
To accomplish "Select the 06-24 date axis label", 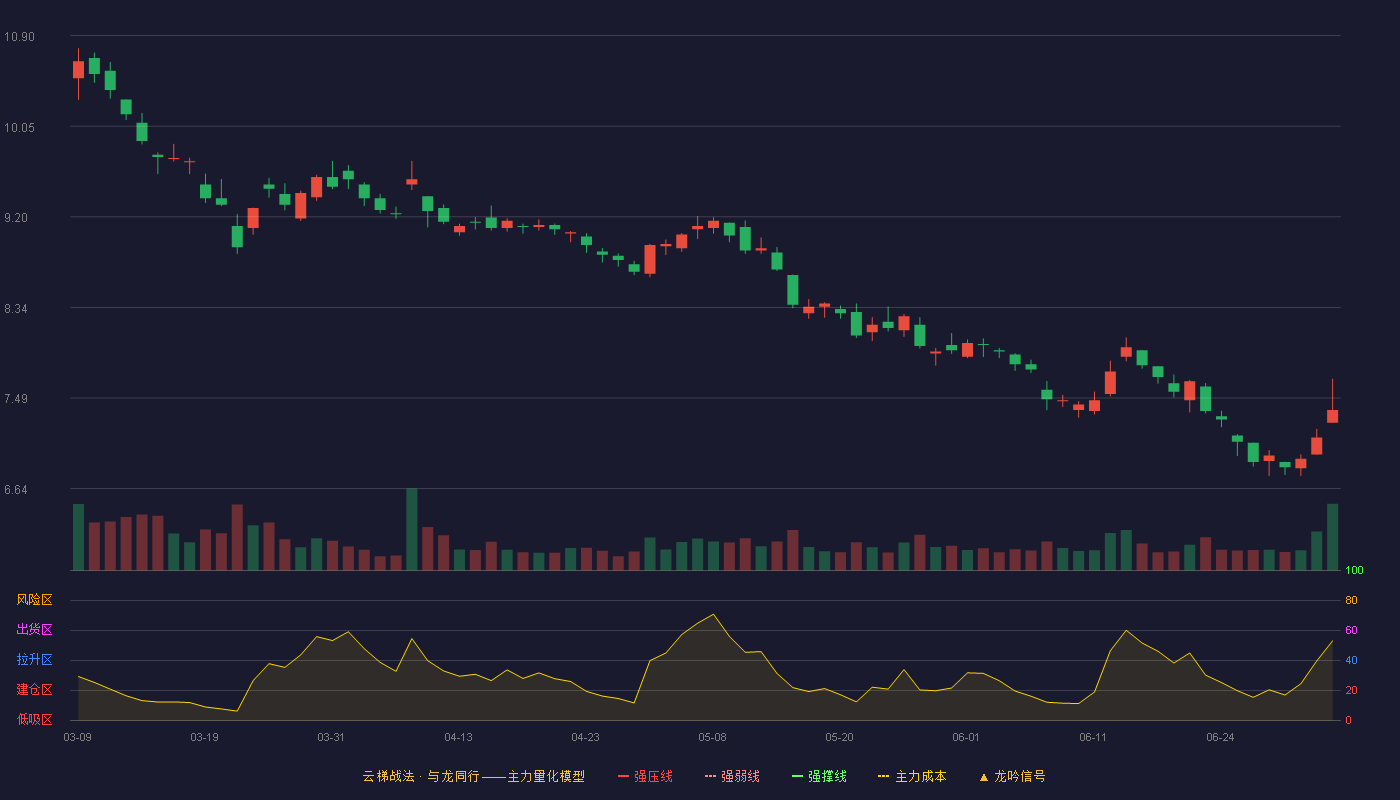I will 1220,737.
